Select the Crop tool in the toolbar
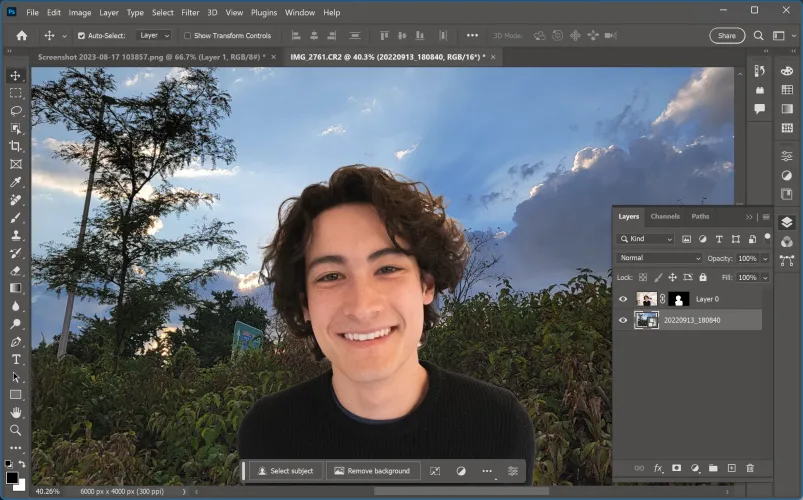This screenshot has width=803, height=500. click(x=16, y=146)
